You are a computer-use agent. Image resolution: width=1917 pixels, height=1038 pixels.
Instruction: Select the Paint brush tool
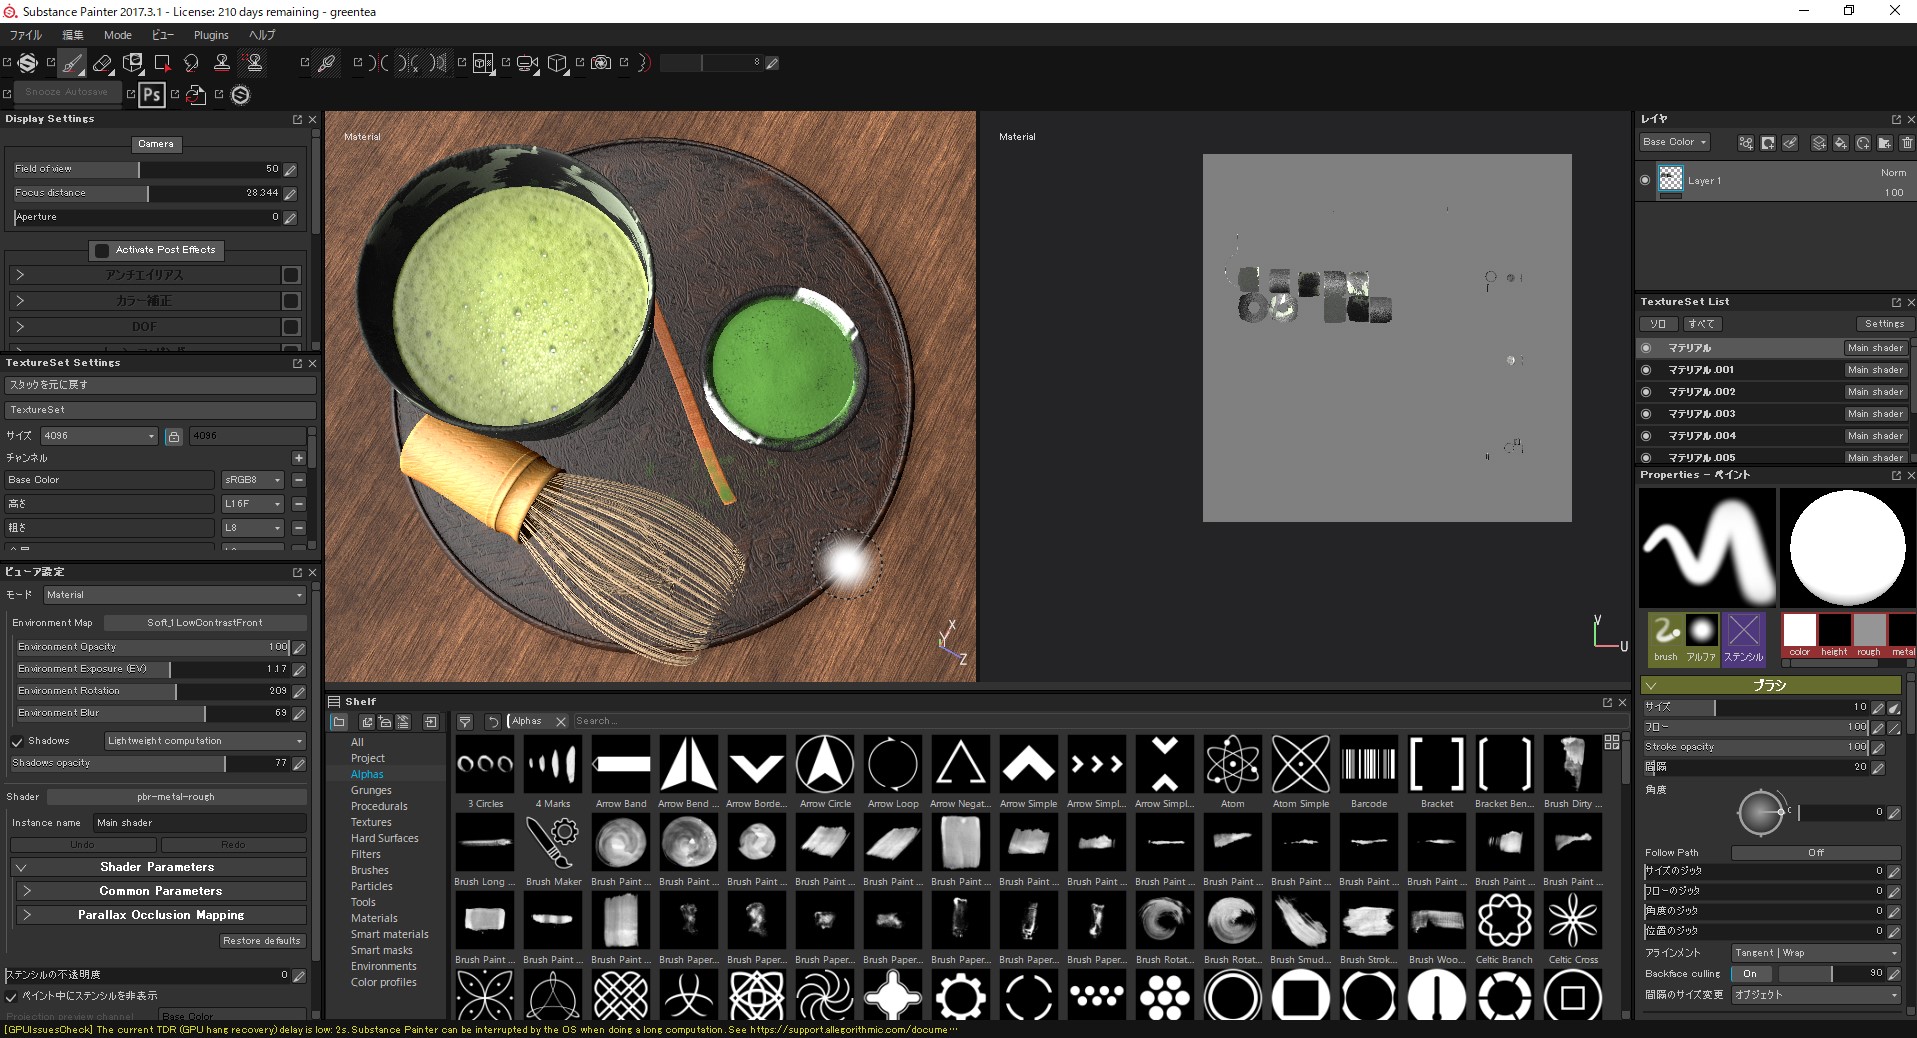tap(72, 63)
